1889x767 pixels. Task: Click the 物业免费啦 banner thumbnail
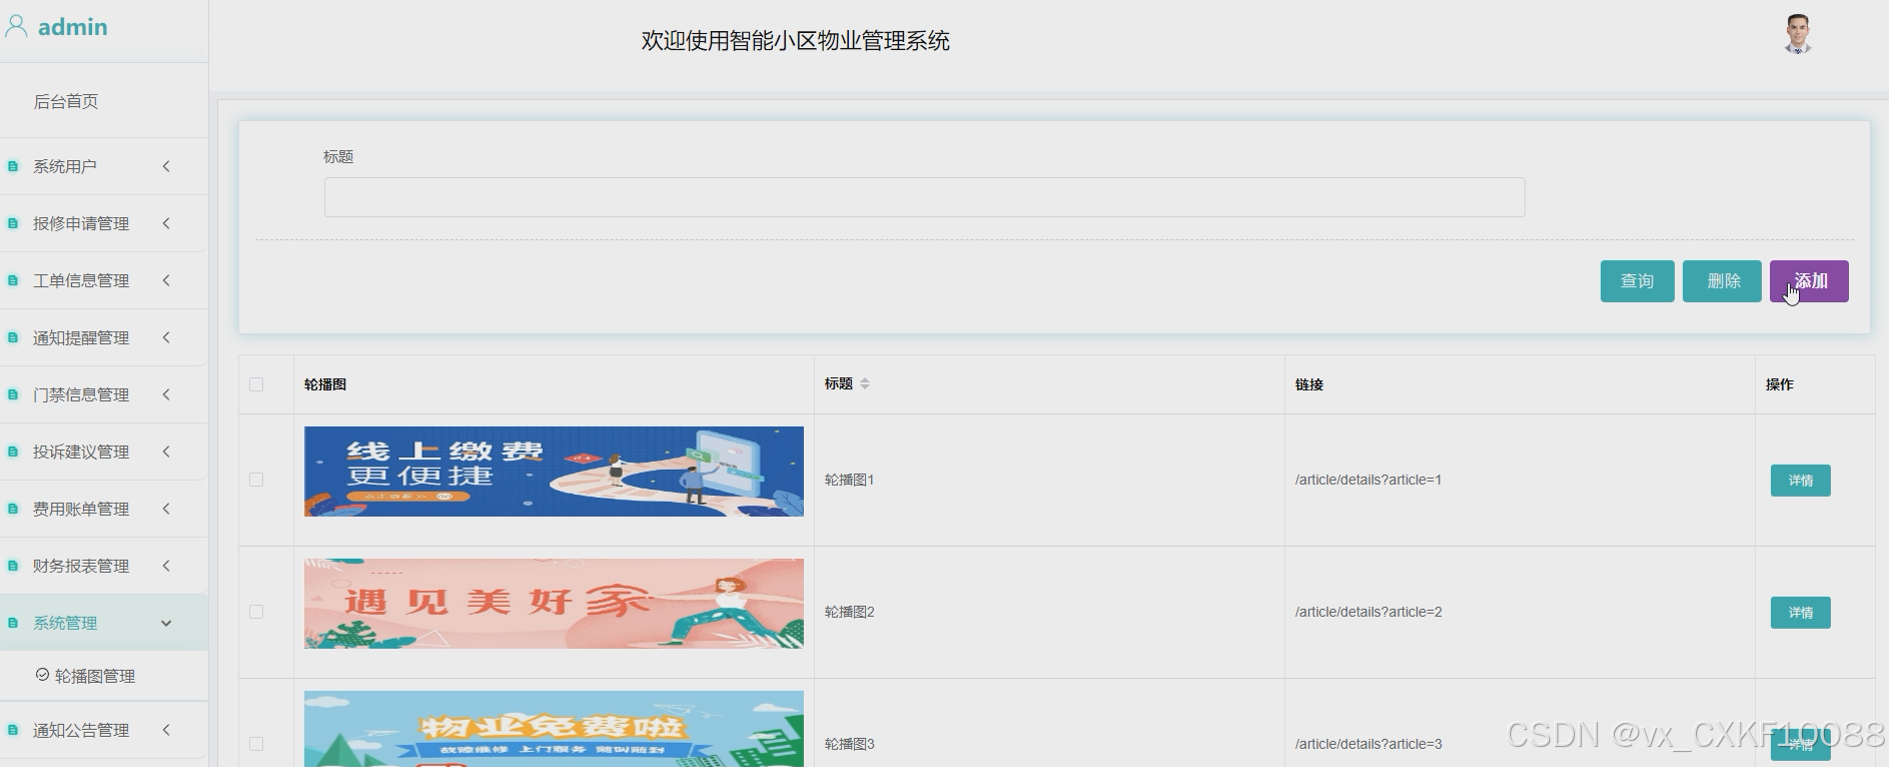553,729
